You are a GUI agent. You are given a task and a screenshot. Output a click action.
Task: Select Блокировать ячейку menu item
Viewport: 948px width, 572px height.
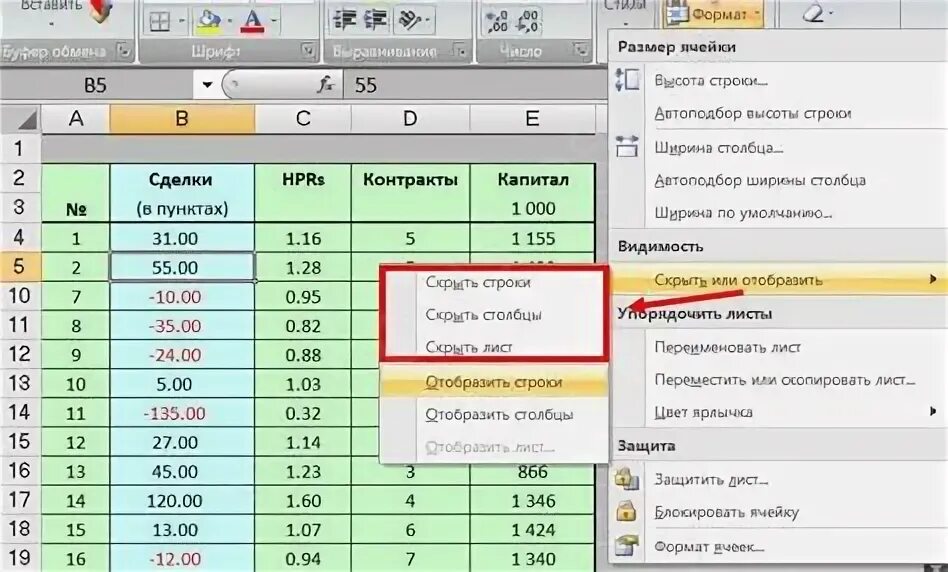click(x=727, y=512)
